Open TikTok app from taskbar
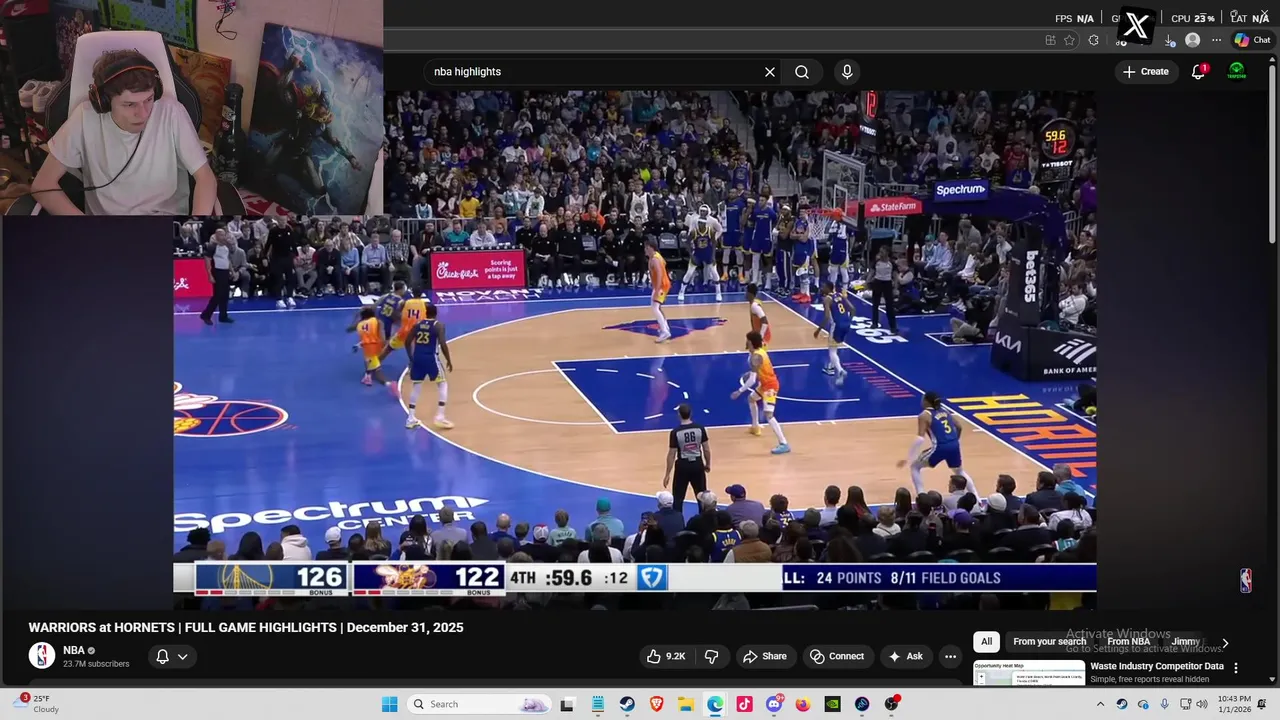The image size is (1280, 720). click(x=744, y=704)
